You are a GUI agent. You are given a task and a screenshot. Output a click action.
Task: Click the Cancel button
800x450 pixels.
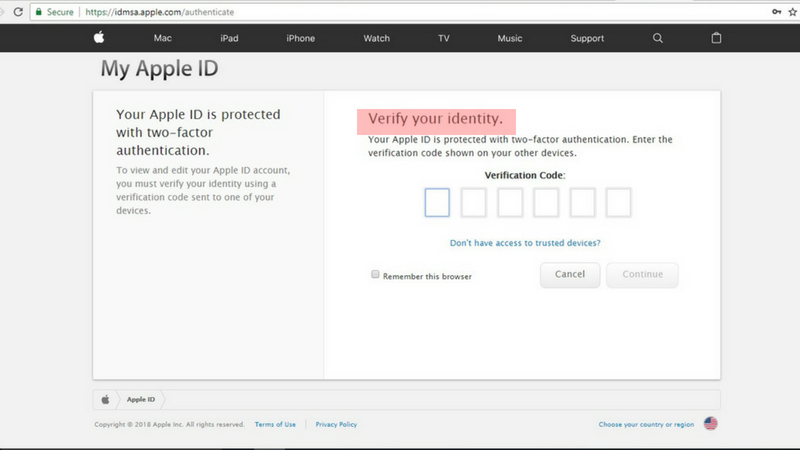[x=570, y=274]
